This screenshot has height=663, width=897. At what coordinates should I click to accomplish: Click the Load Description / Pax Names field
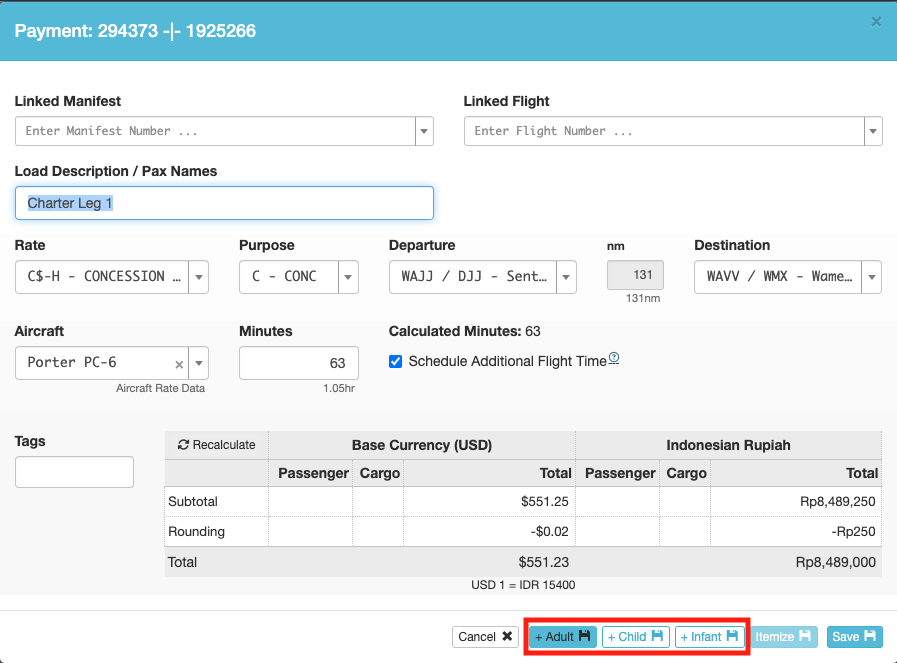click(x=224, y=203)
